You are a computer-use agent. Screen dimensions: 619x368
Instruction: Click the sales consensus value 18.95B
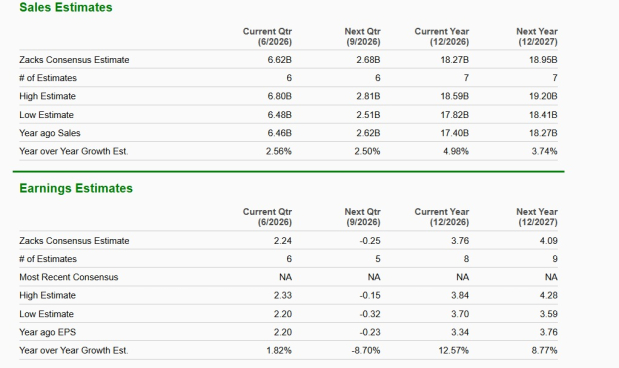(543, 60)
